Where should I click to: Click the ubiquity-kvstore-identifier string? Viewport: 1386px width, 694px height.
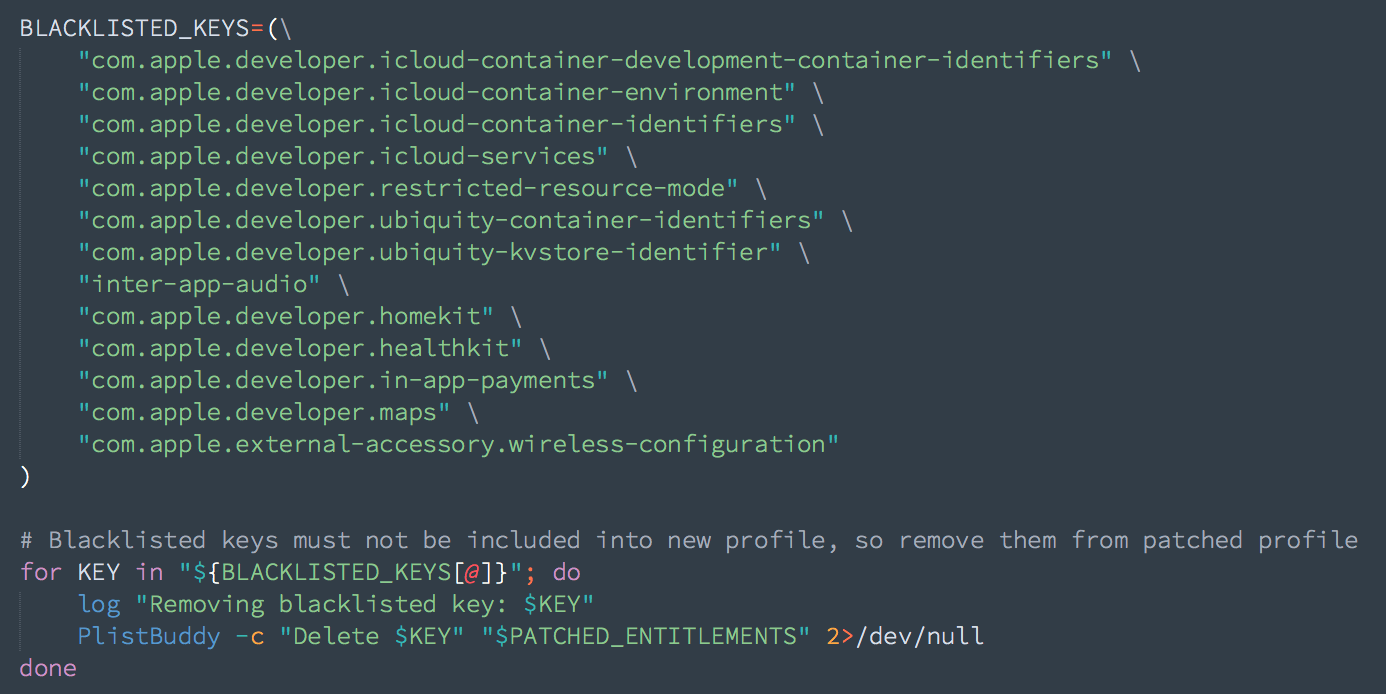[430, 252]
